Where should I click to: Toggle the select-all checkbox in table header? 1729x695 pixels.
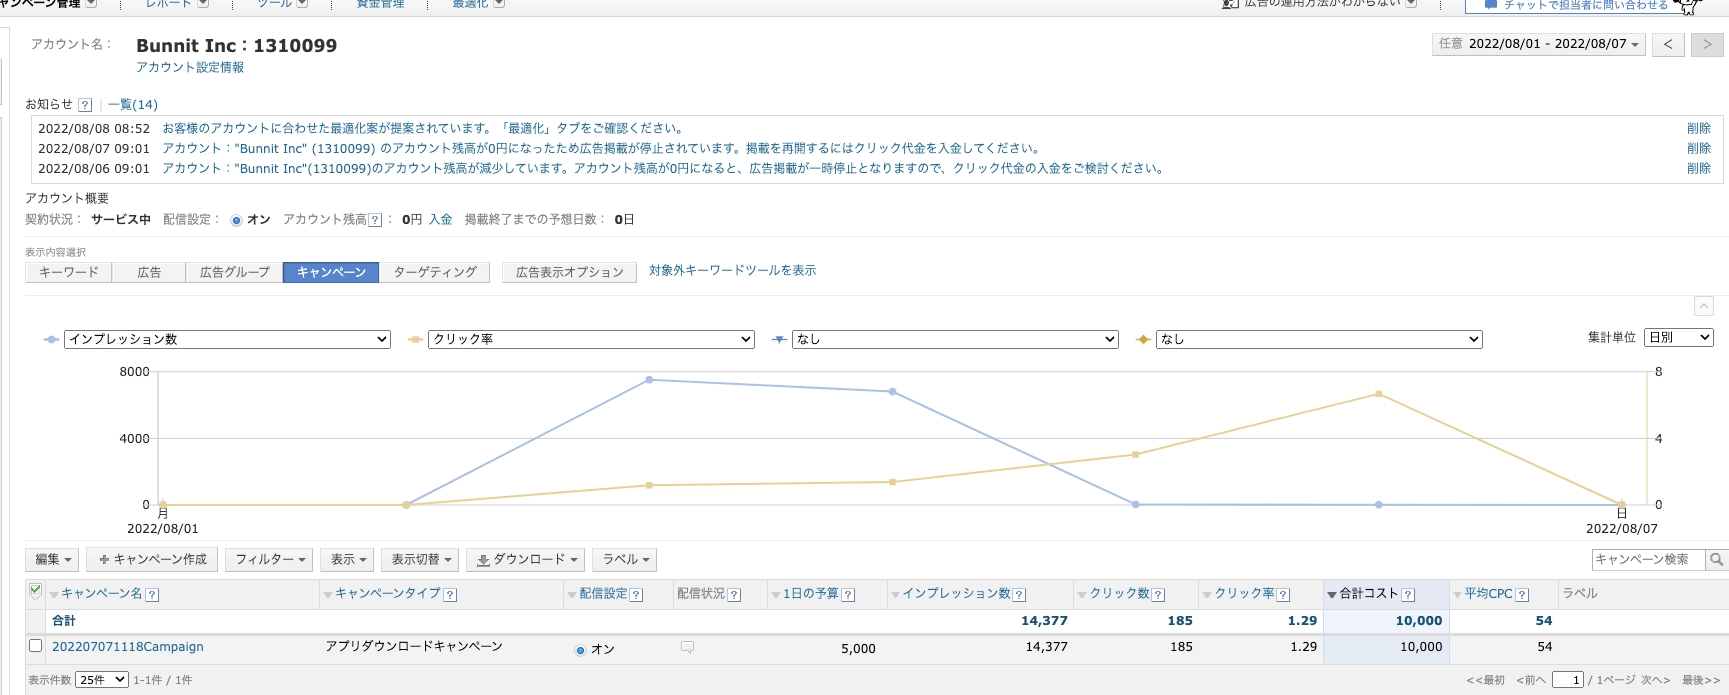click(x=36, y=591)
